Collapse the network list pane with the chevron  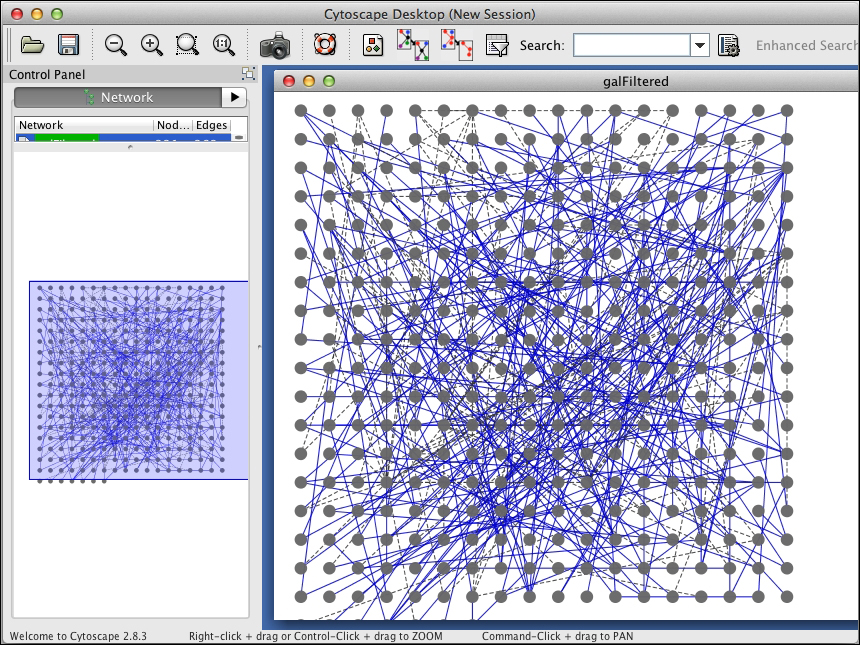[131, 148]
